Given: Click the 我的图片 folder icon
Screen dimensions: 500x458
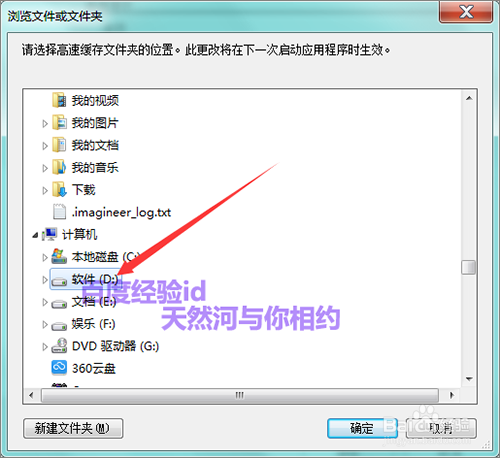Looking at the screenshot, I should click(59, 123).
